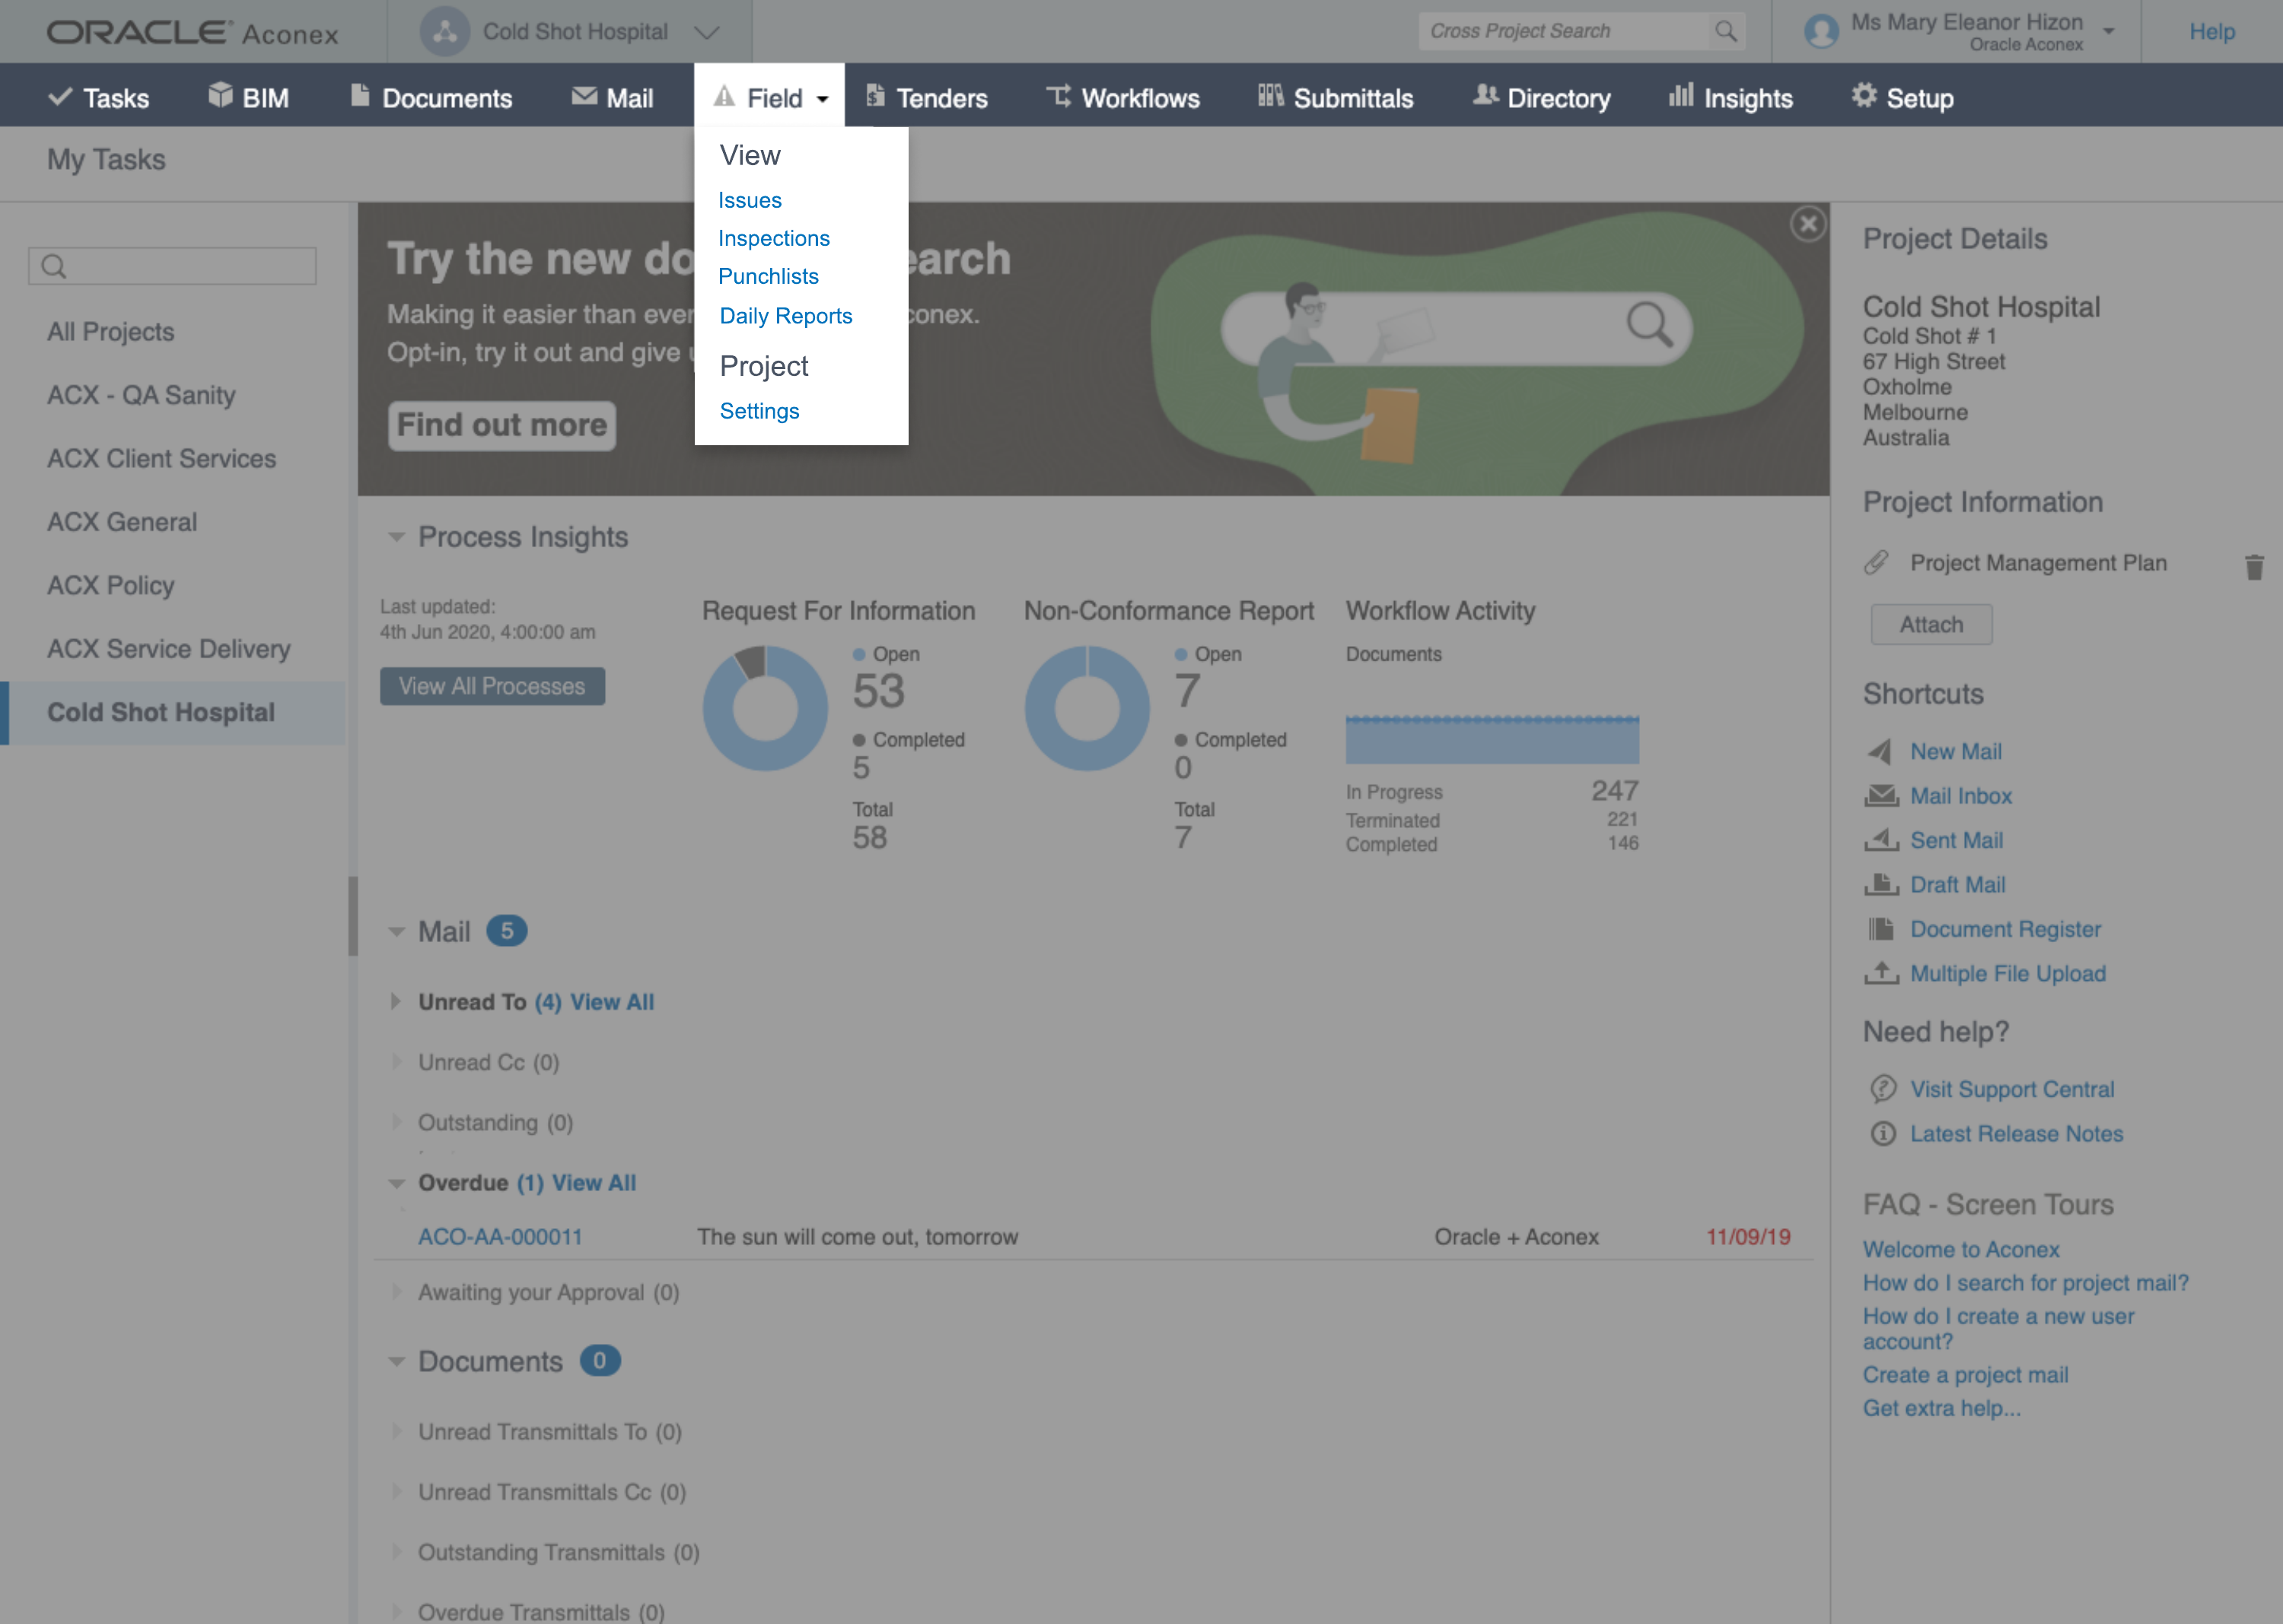Click the Workflow Activity documents bar chart
The height and width of the screenshot is (1624, 2283).
[x=1491, y=740]
